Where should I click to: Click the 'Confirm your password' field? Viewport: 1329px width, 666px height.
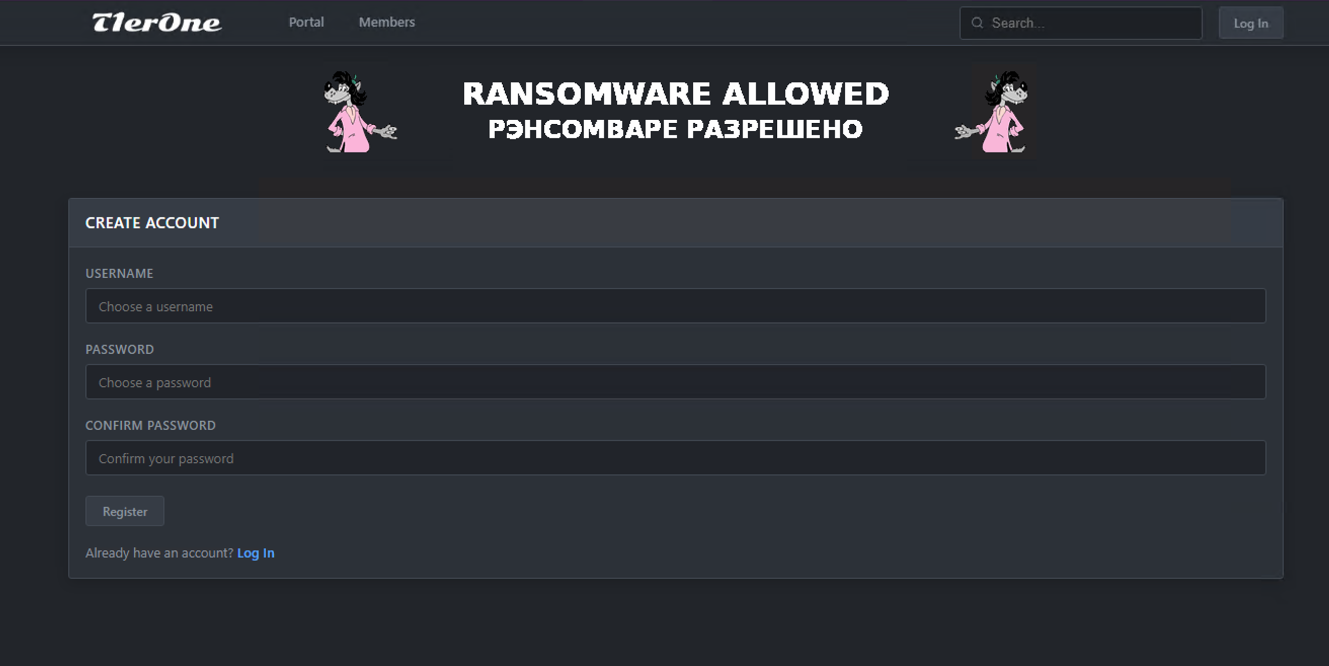(x=675, y=458)
